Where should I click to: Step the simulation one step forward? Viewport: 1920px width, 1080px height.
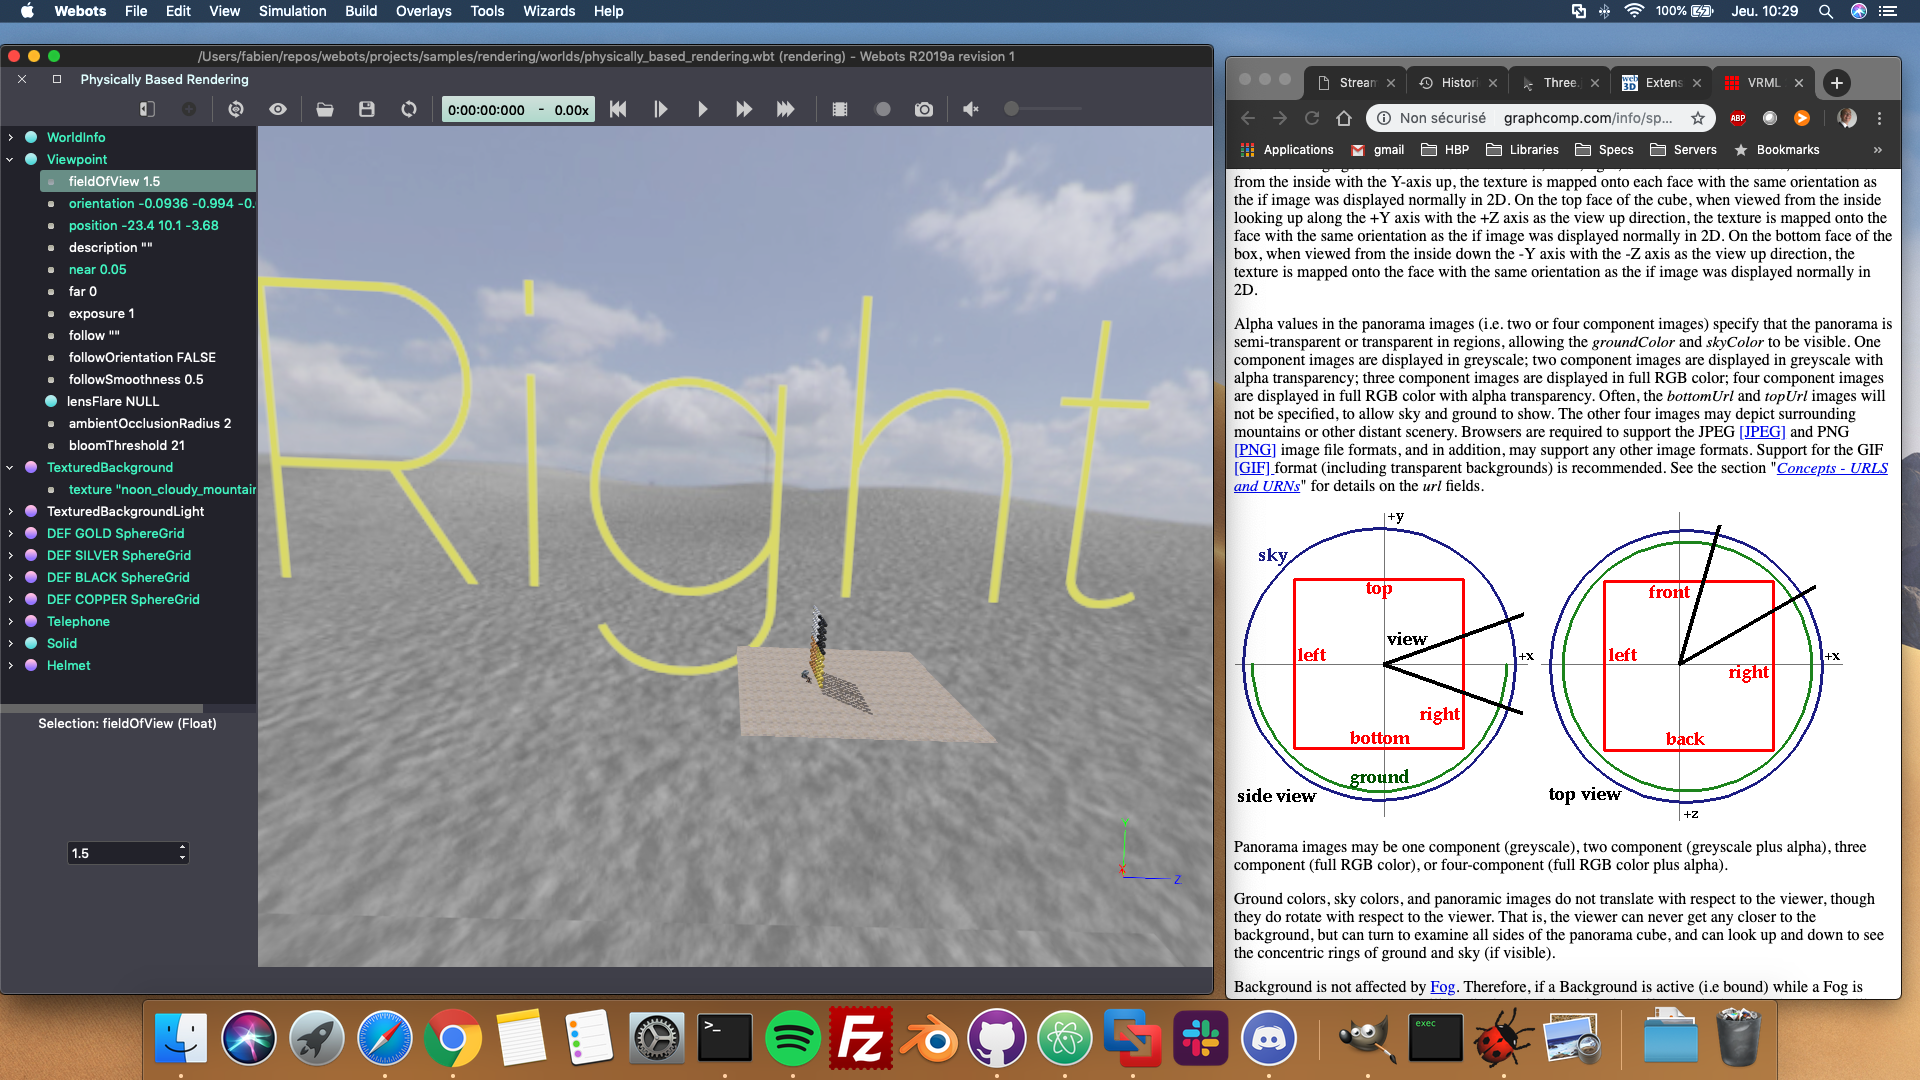click(661, 109)
